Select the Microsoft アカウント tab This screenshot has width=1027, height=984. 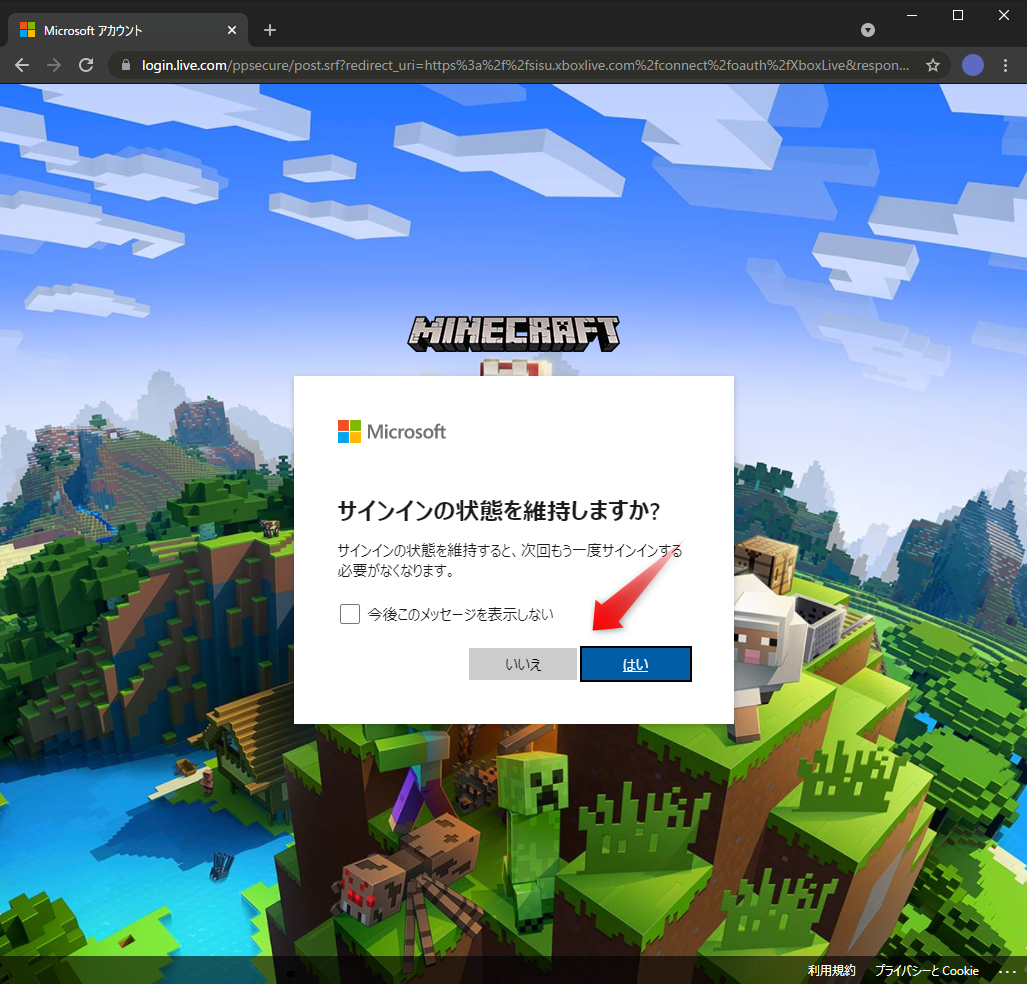point(120,30)
